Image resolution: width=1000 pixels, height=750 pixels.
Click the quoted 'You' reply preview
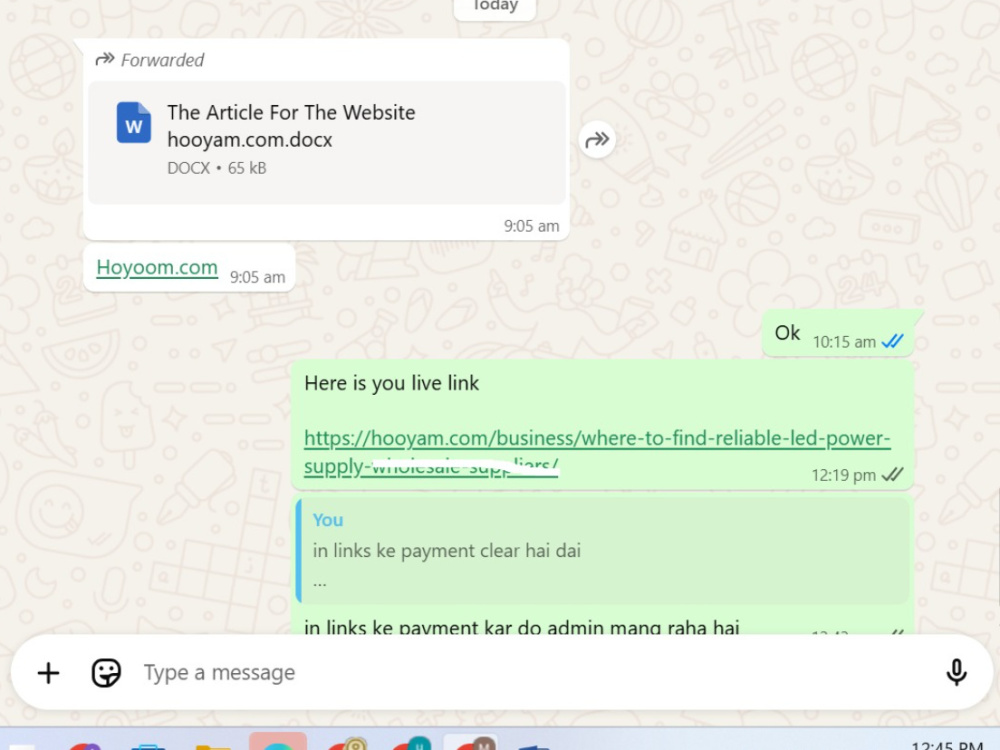click(603, 550)
